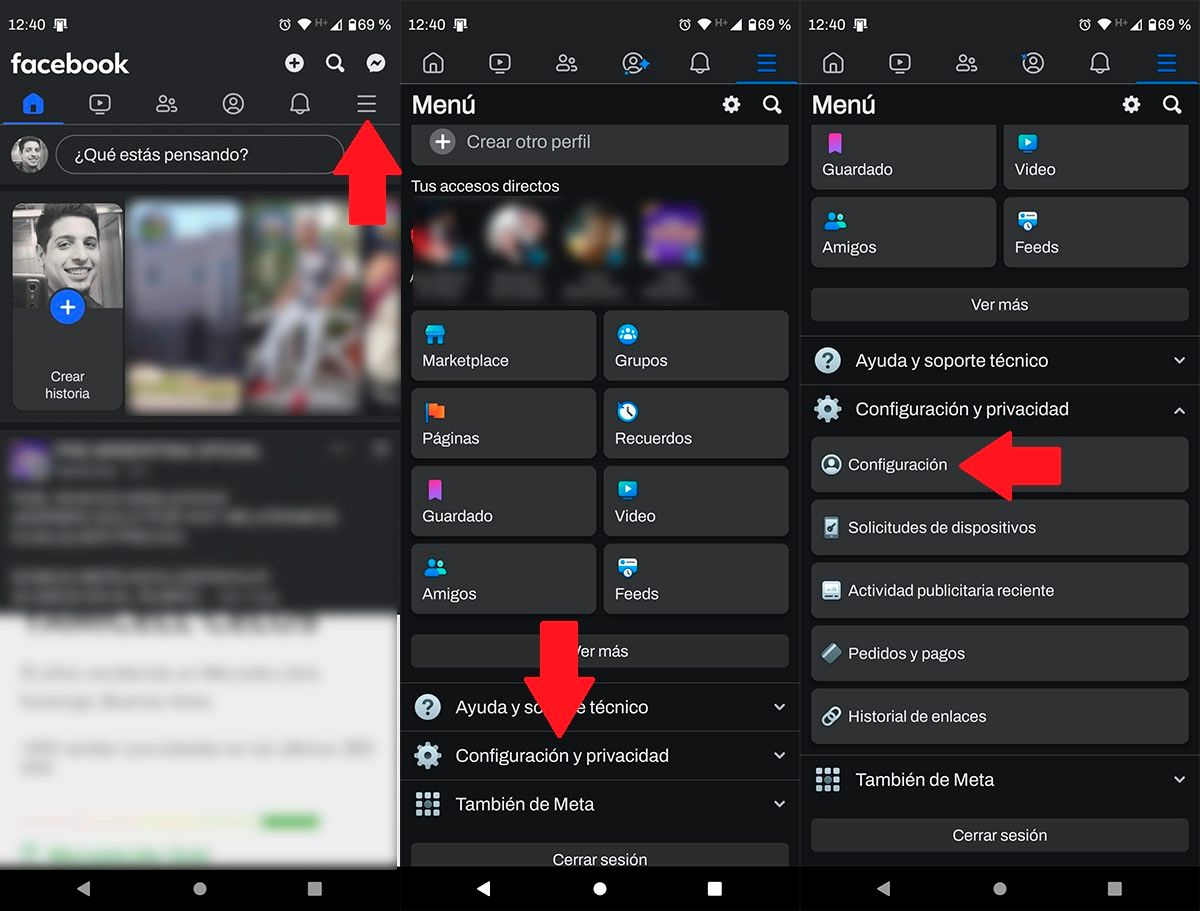Viewport: 1200px width, 911px height.
Task: Tap Friends icon in the middle screen's top bar
Action: point(567,63)
